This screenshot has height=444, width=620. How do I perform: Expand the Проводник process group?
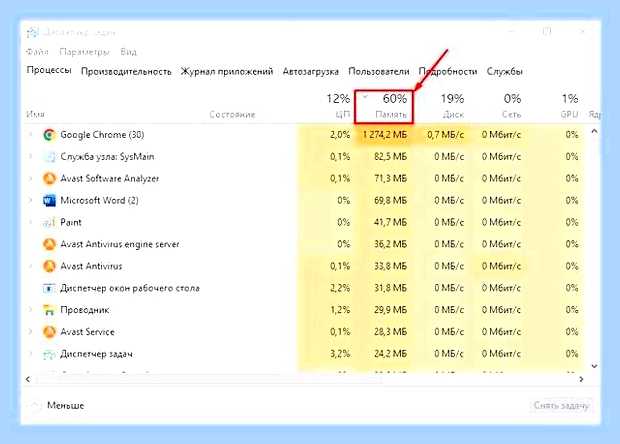31,310
